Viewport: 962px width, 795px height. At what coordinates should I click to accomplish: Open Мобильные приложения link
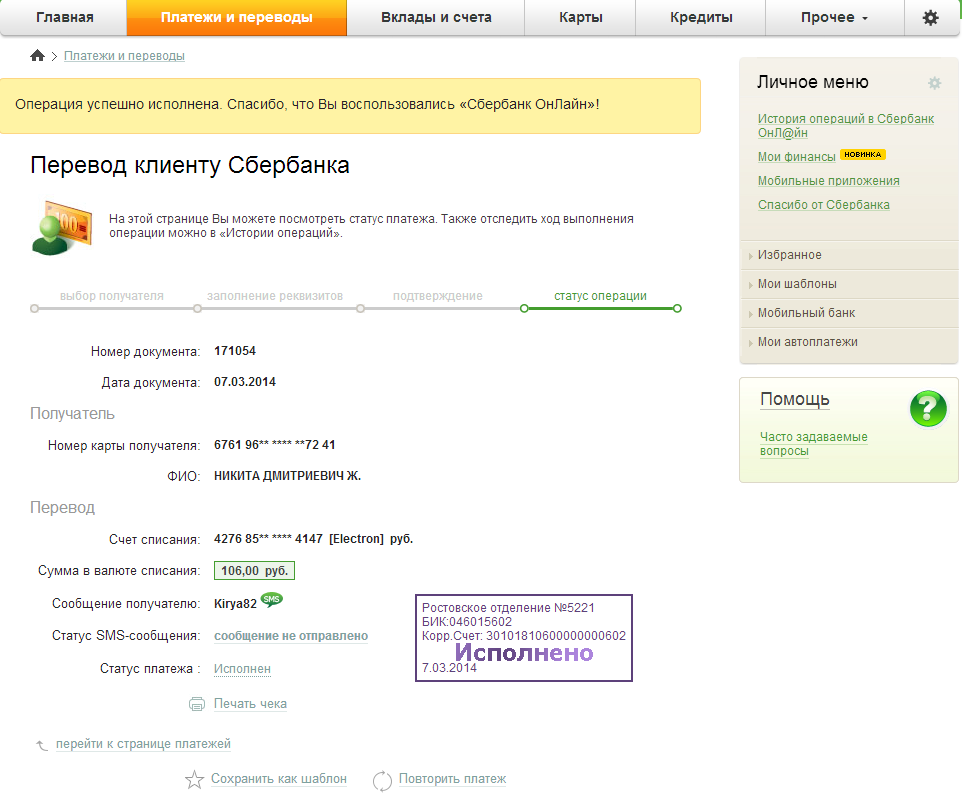point(828,180)
